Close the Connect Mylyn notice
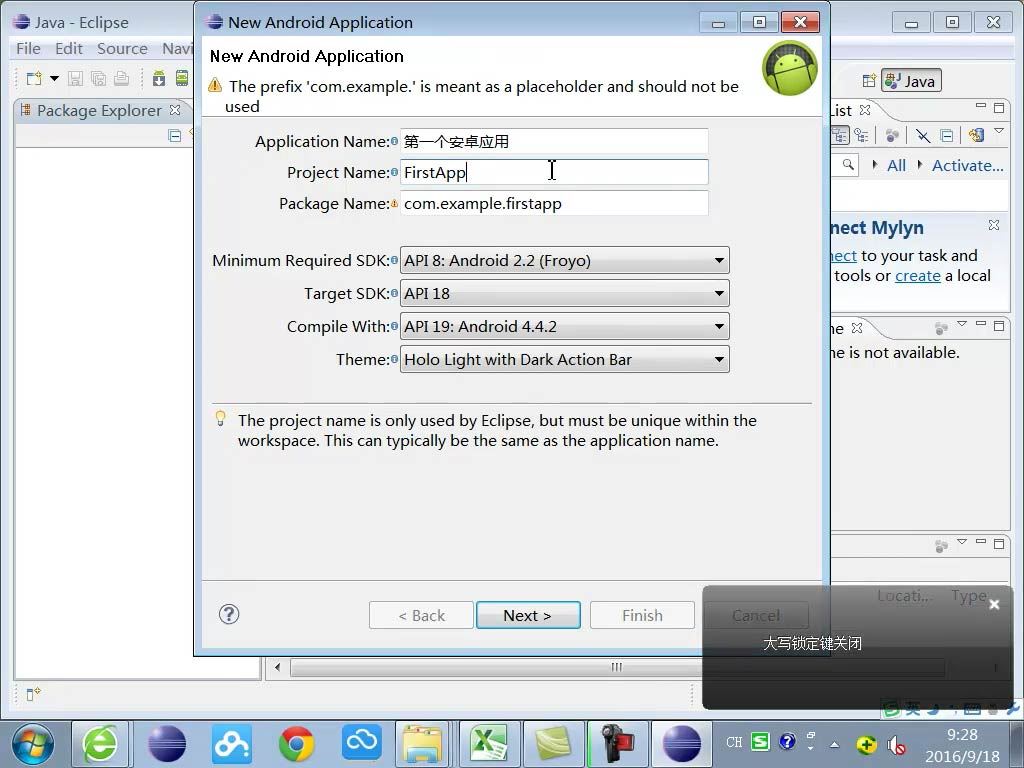 click(x=993, y=225)
